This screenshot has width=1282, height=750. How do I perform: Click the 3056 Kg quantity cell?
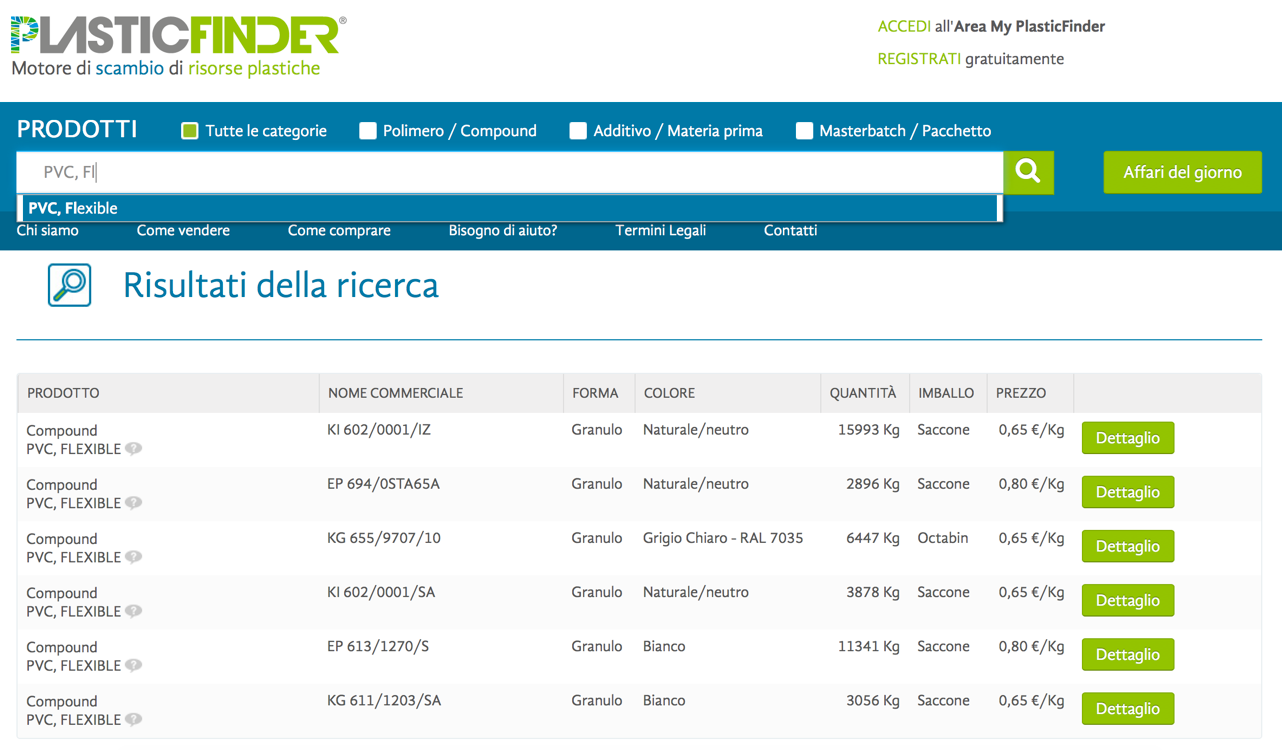pyautogui.click(x=872, y=700)
